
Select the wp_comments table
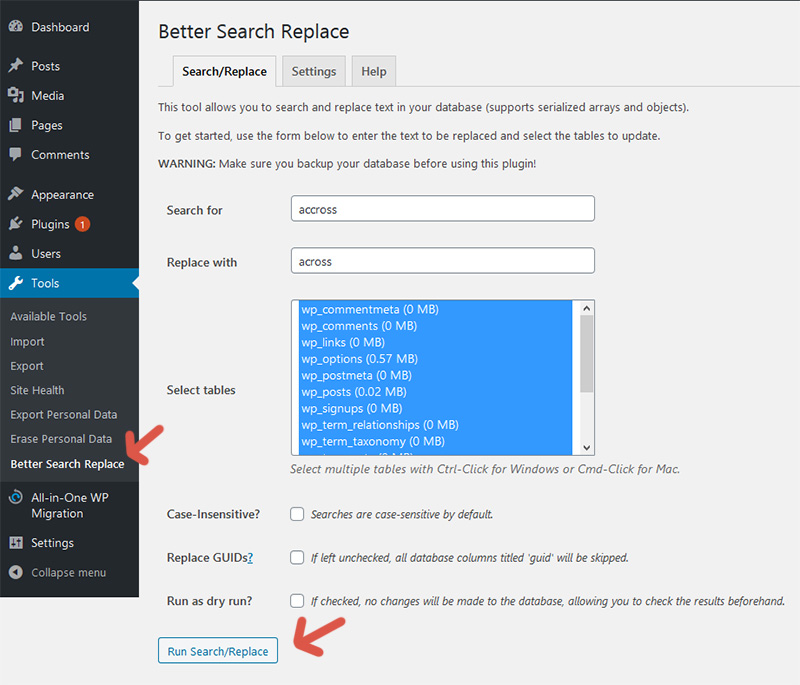435,325
